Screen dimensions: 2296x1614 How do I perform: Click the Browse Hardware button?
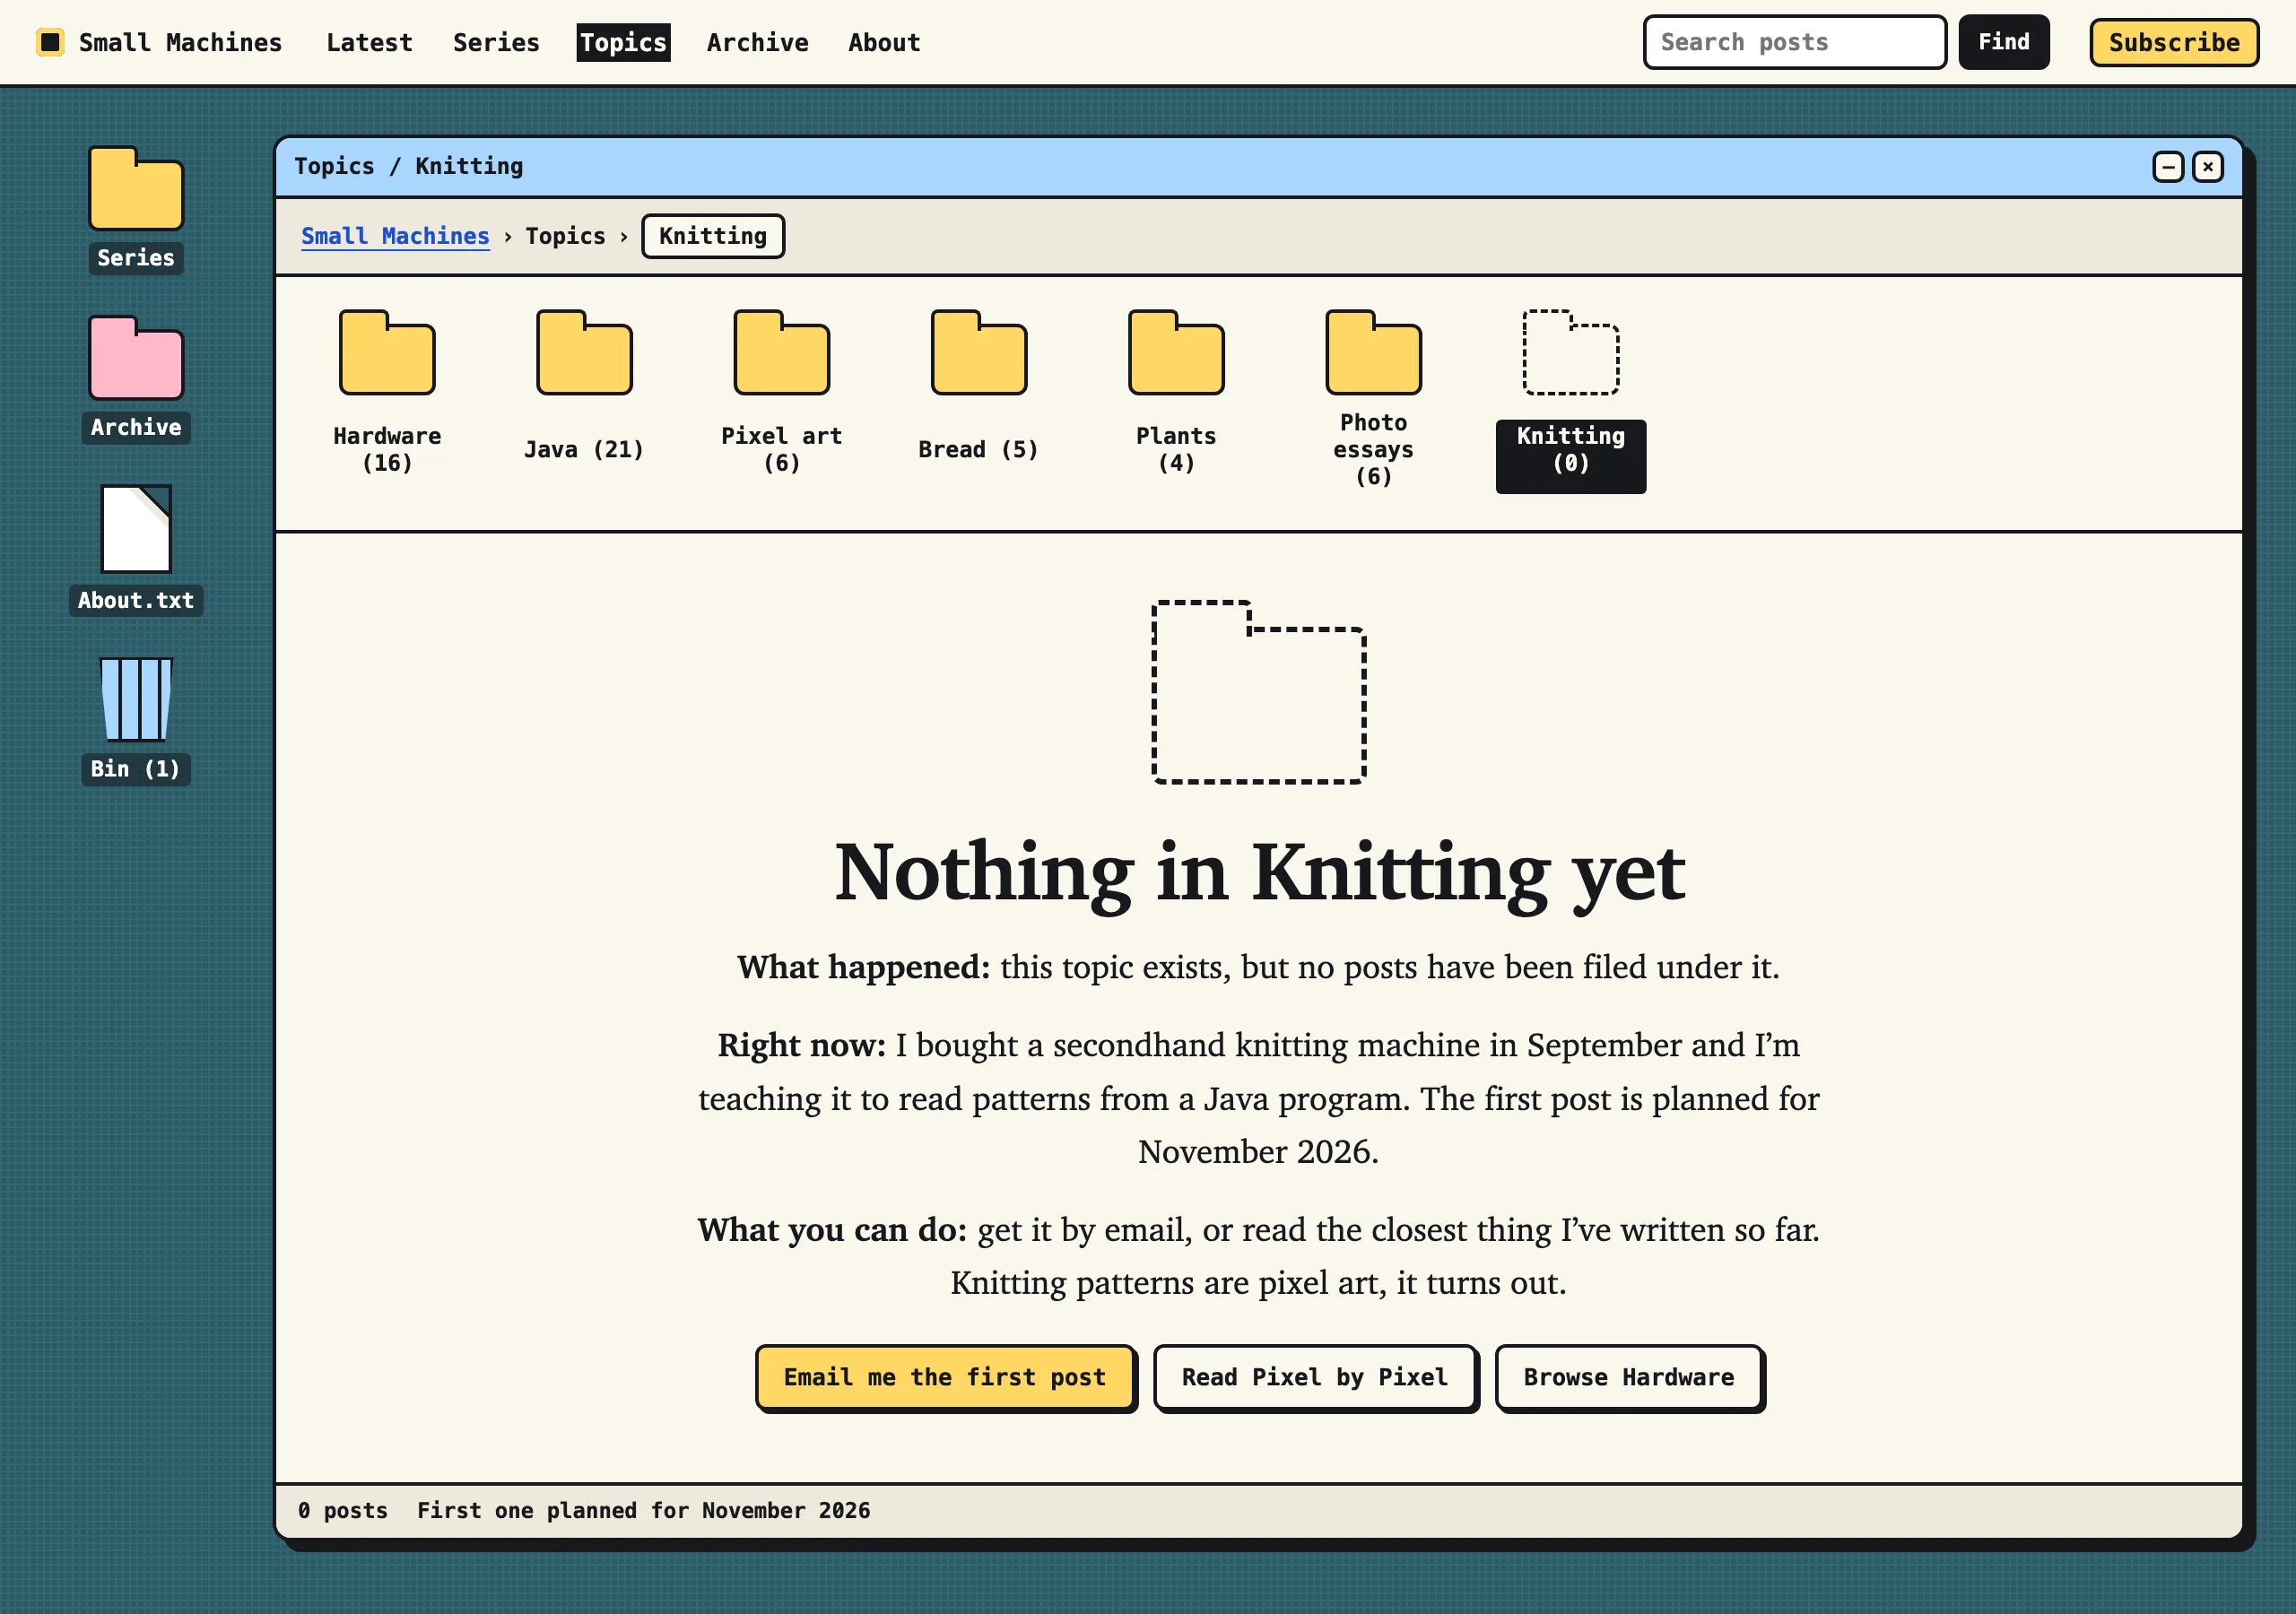tap(1628, 1377)
